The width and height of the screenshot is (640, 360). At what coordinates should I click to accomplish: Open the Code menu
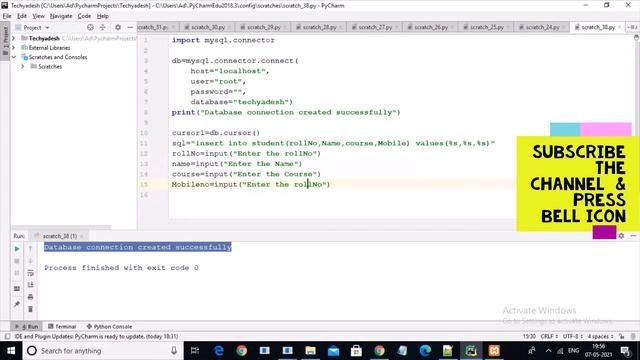(x=84, y=16)
